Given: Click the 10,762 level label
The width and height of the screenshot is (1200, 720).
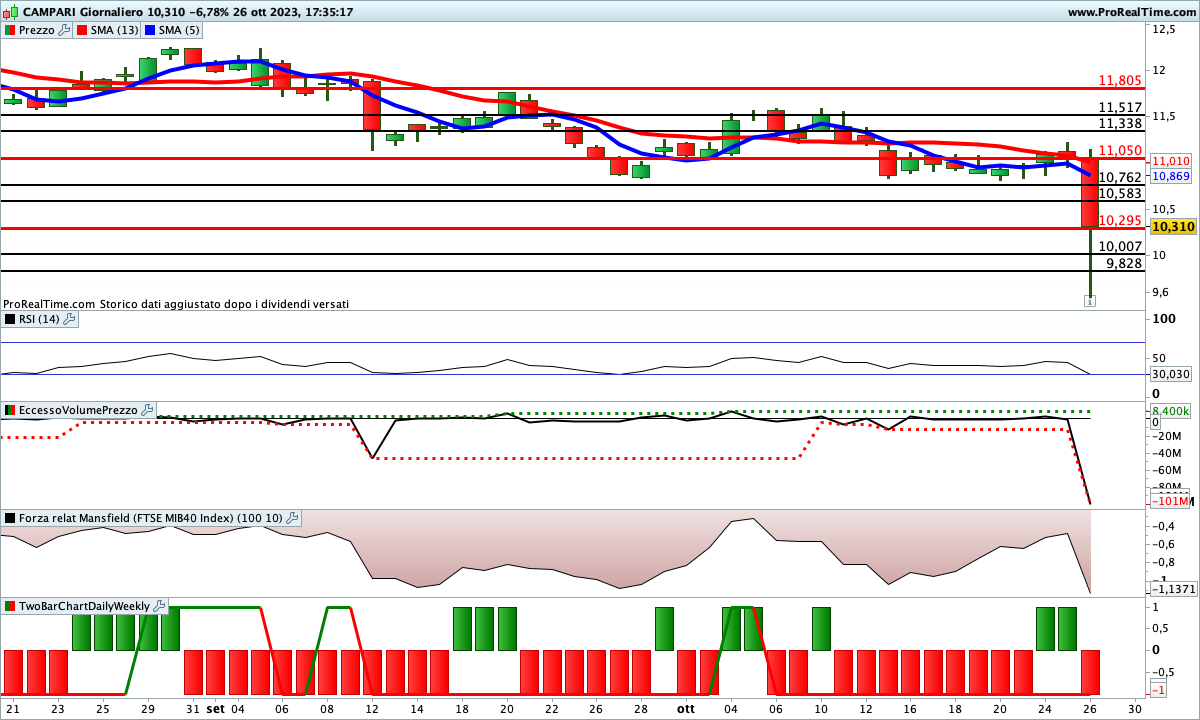Looking at the screenshot, I should [x=1120, y=177].
